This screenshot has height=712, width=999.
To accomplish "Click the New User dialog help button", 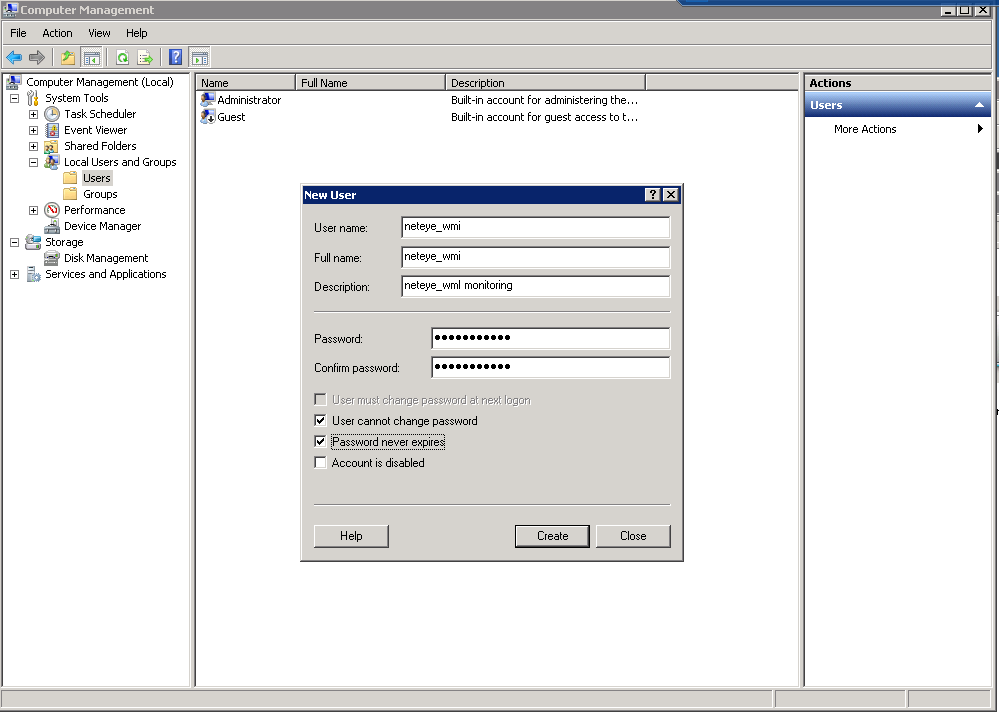I will [x=652, y=195].
